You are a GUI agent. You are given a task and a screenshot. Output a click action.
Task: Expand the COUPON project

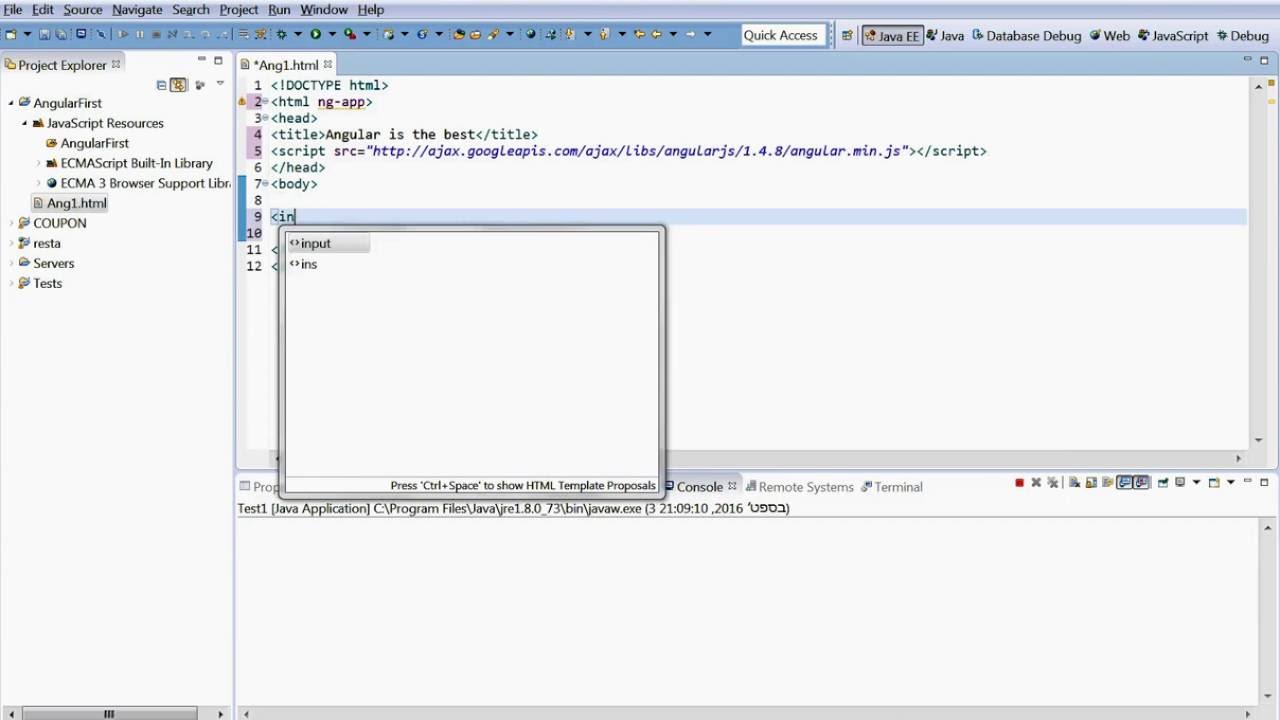pyautogui.click(x=12, y=223)
